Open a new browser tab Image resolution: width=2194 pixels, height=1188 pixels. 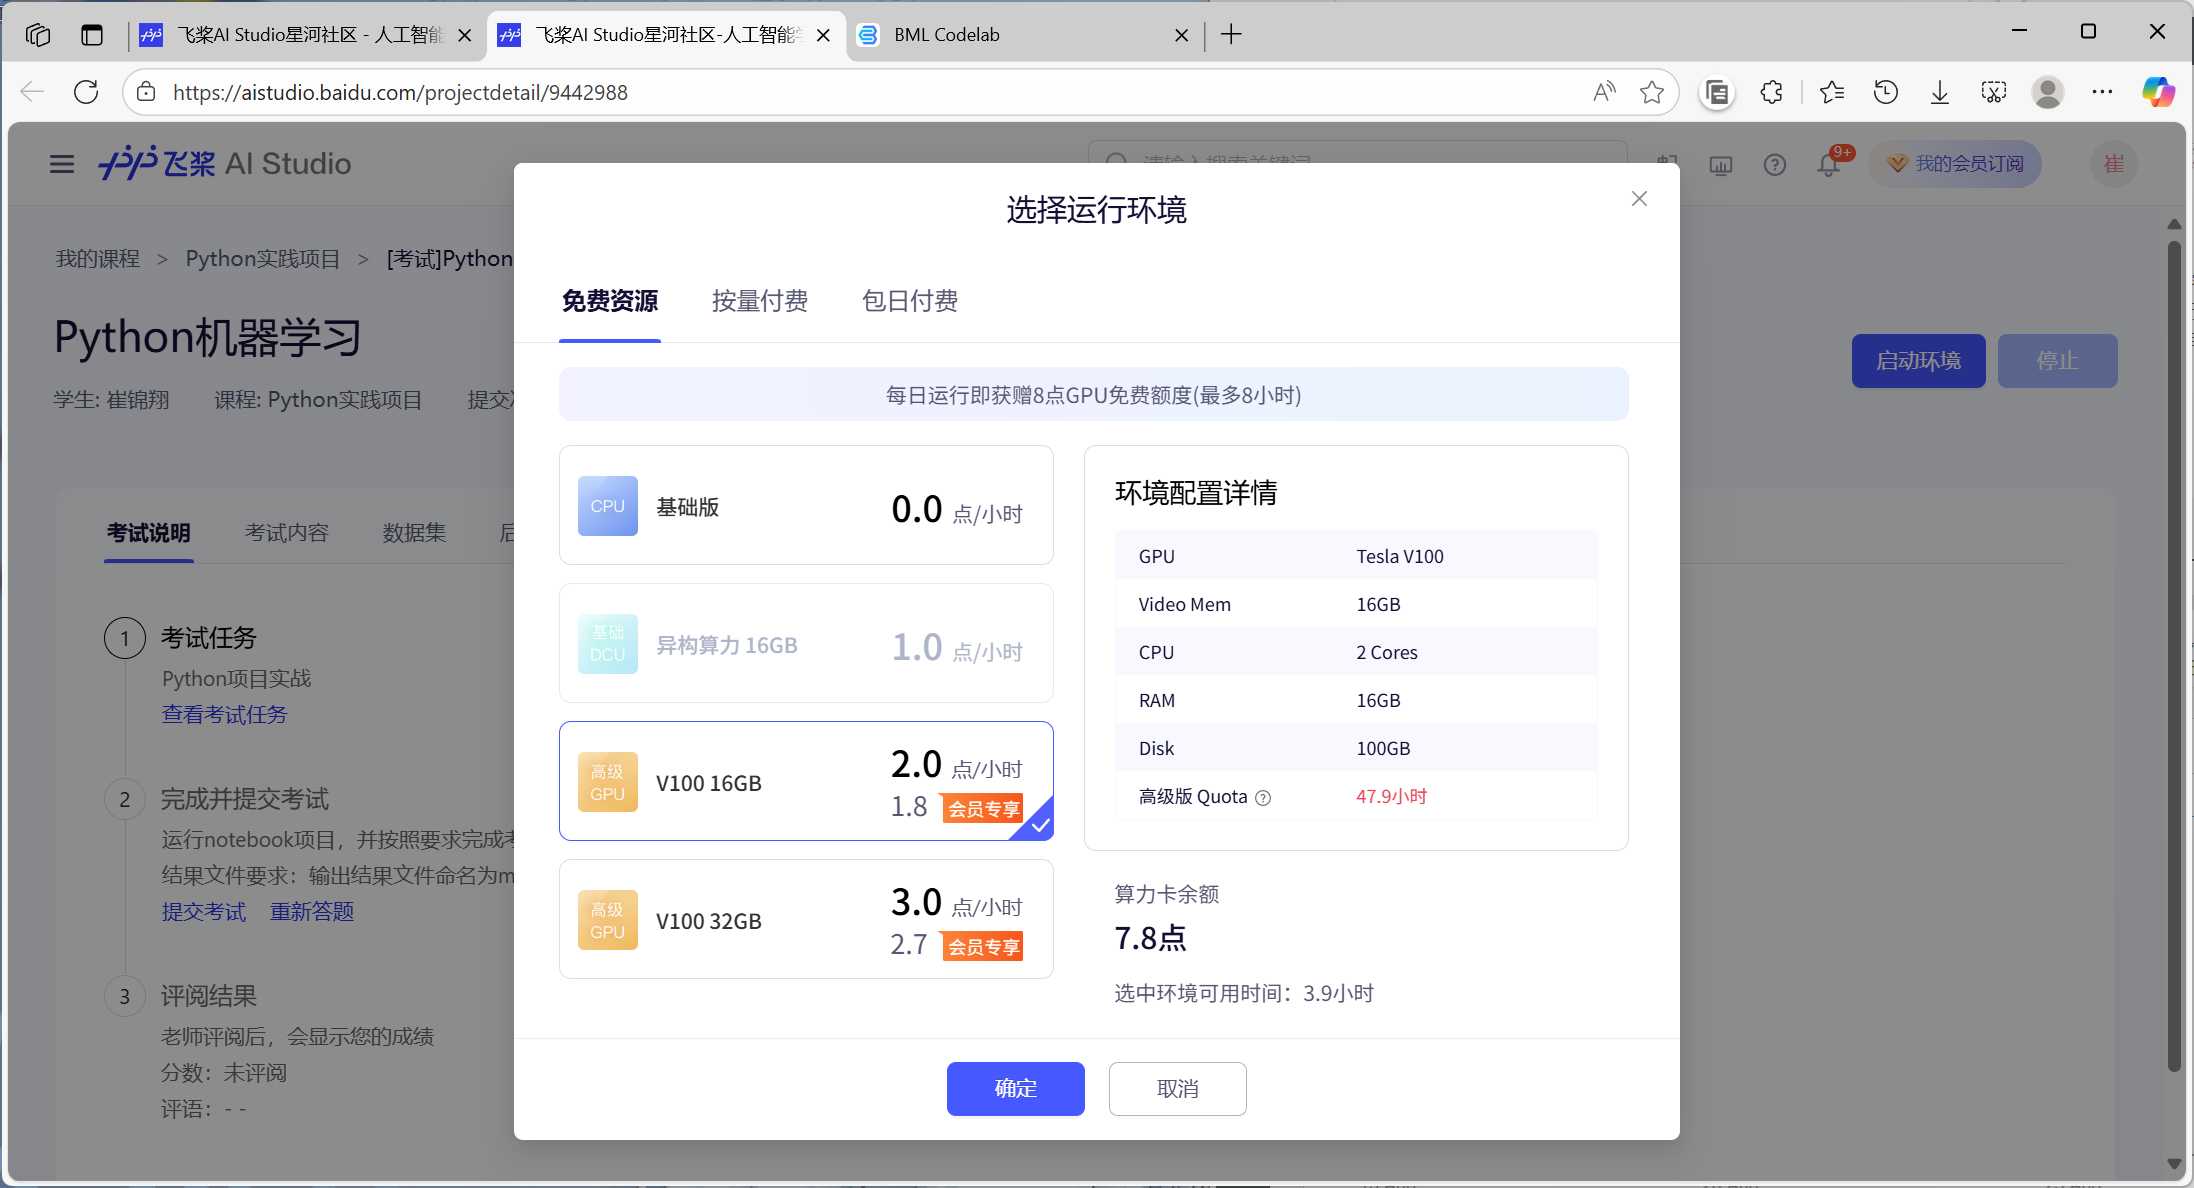1231,35
